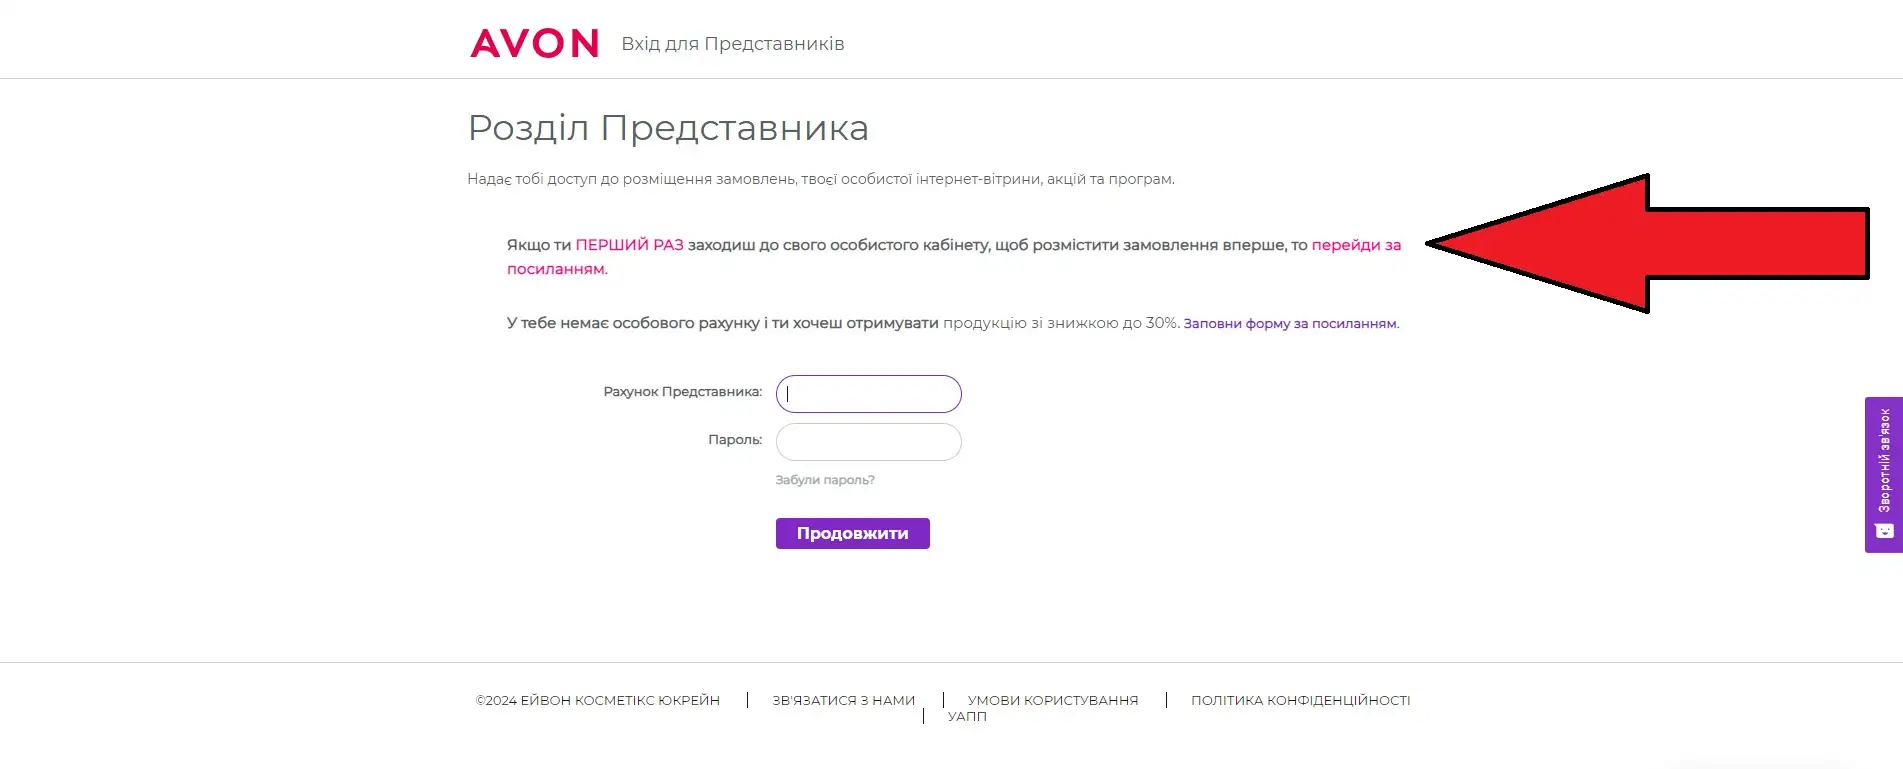Click the ПЕРШИЙ РАЗ highlighted text
This screenshot has height=769, width=1903.
tap(629, 245)
